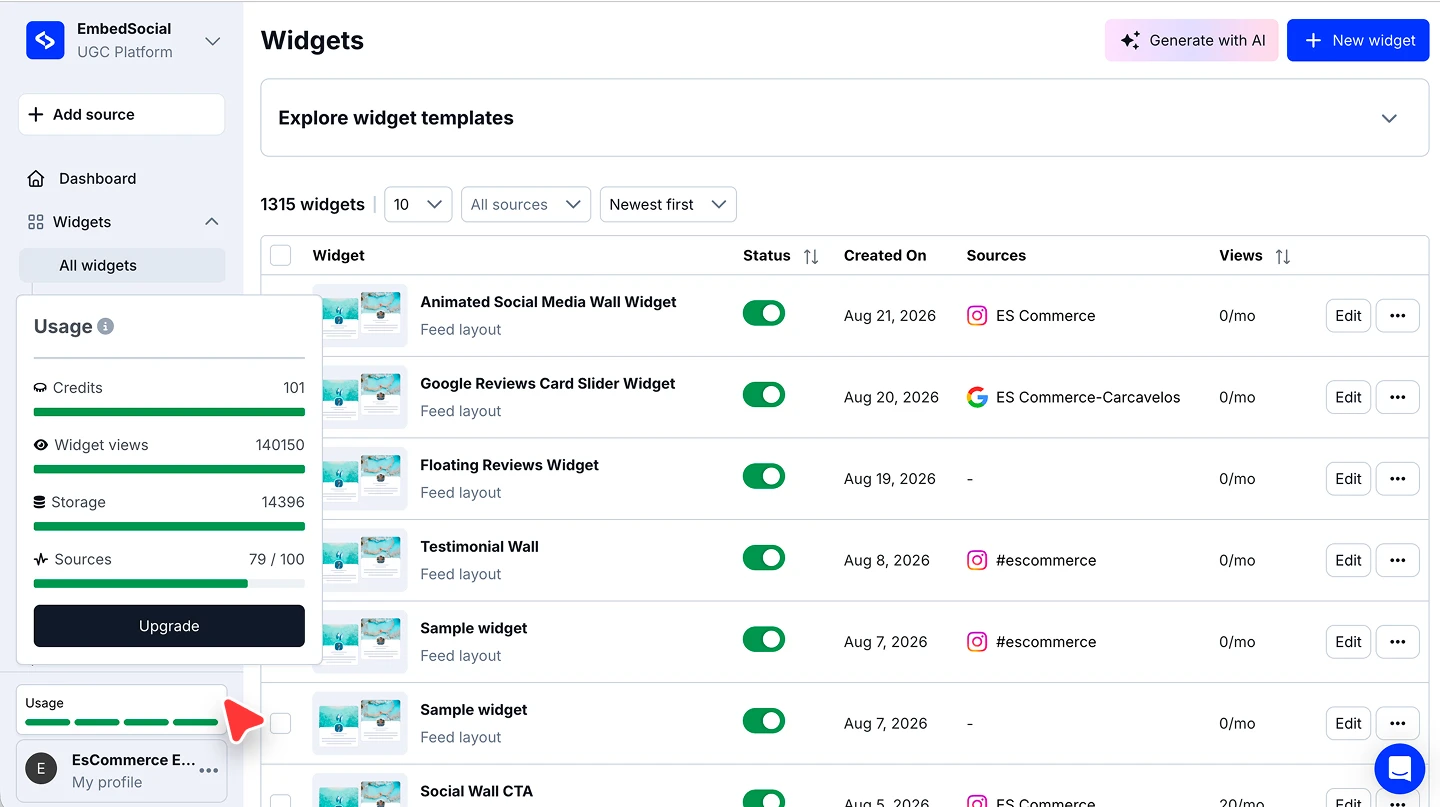
Task: Collapse the Widgets sidebar menu
Action: click(x=211, y=222)
